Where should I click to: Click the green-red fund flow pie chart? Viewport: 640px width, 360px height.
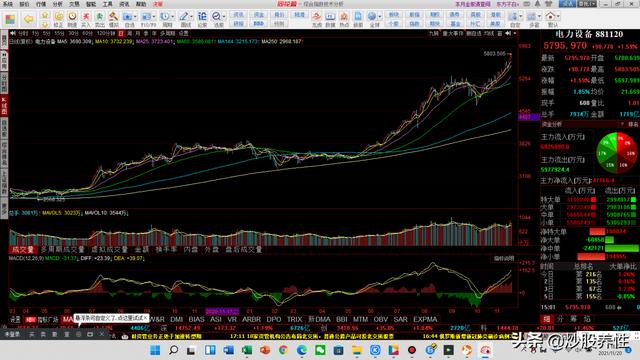[616, 152]
